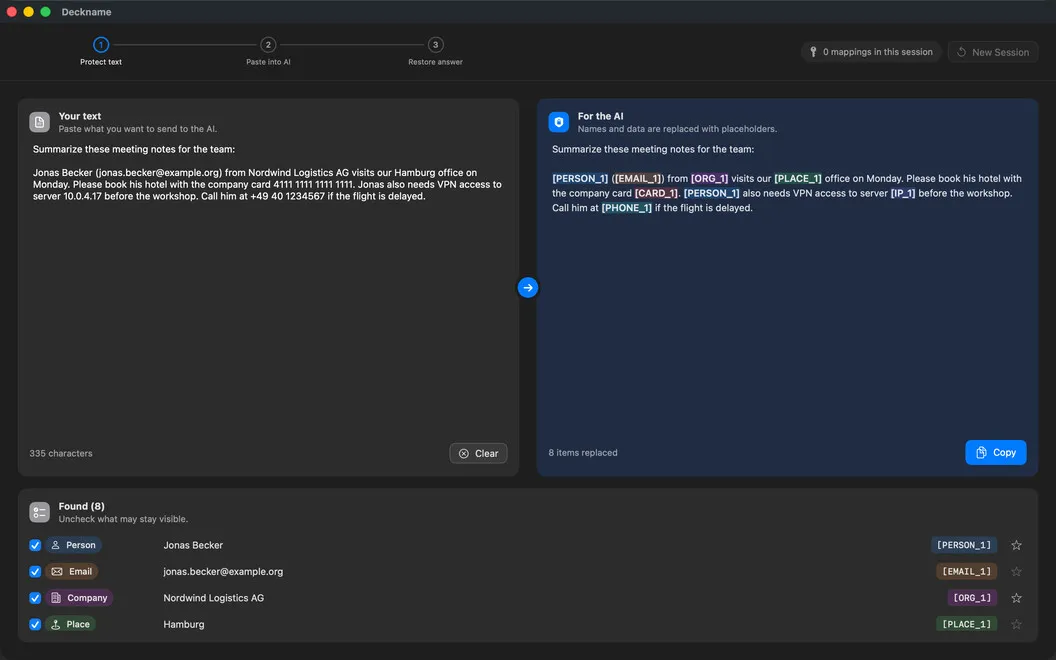Screen dimensions: 1056x660
Task: Star the Jonas Becker person entry
Action: (1016, 545)
